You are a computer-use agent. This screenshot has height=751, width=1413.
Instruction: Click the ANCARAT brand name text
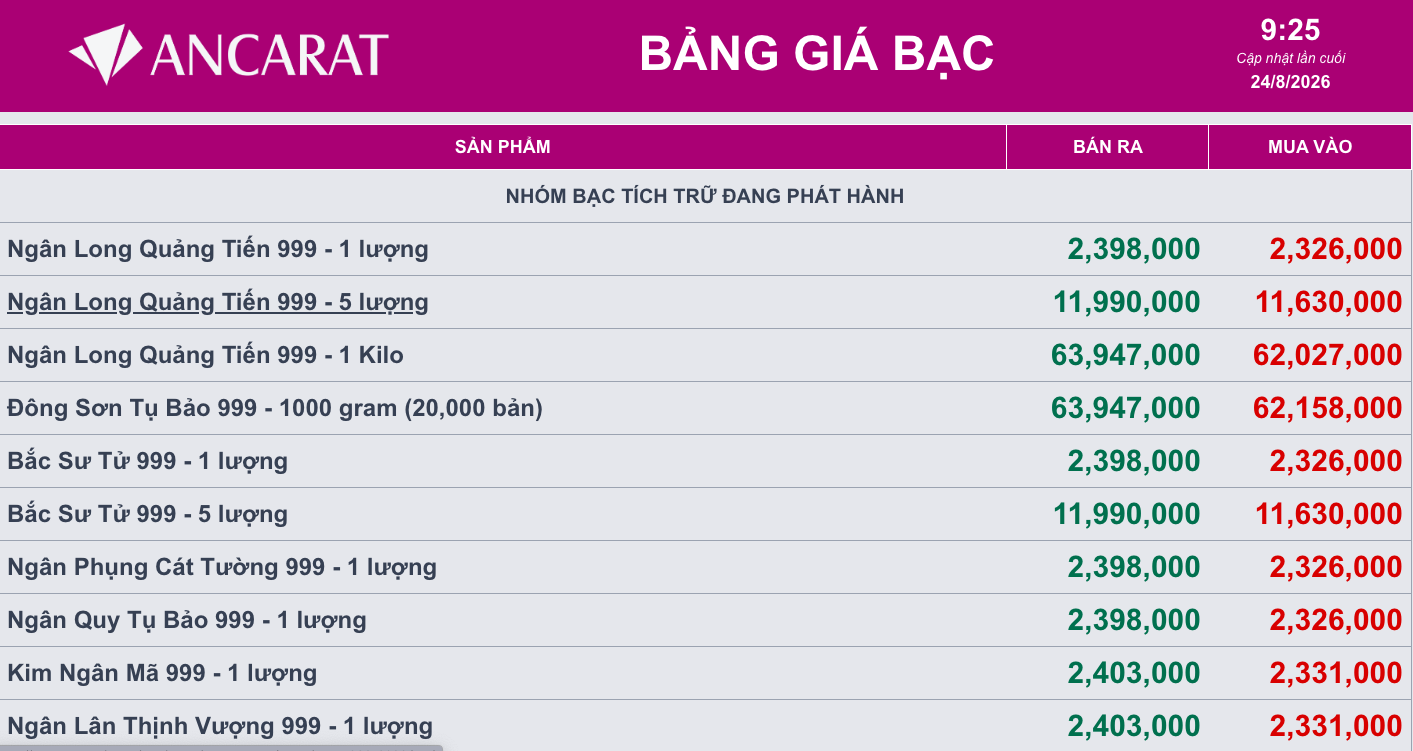[269, 55]
